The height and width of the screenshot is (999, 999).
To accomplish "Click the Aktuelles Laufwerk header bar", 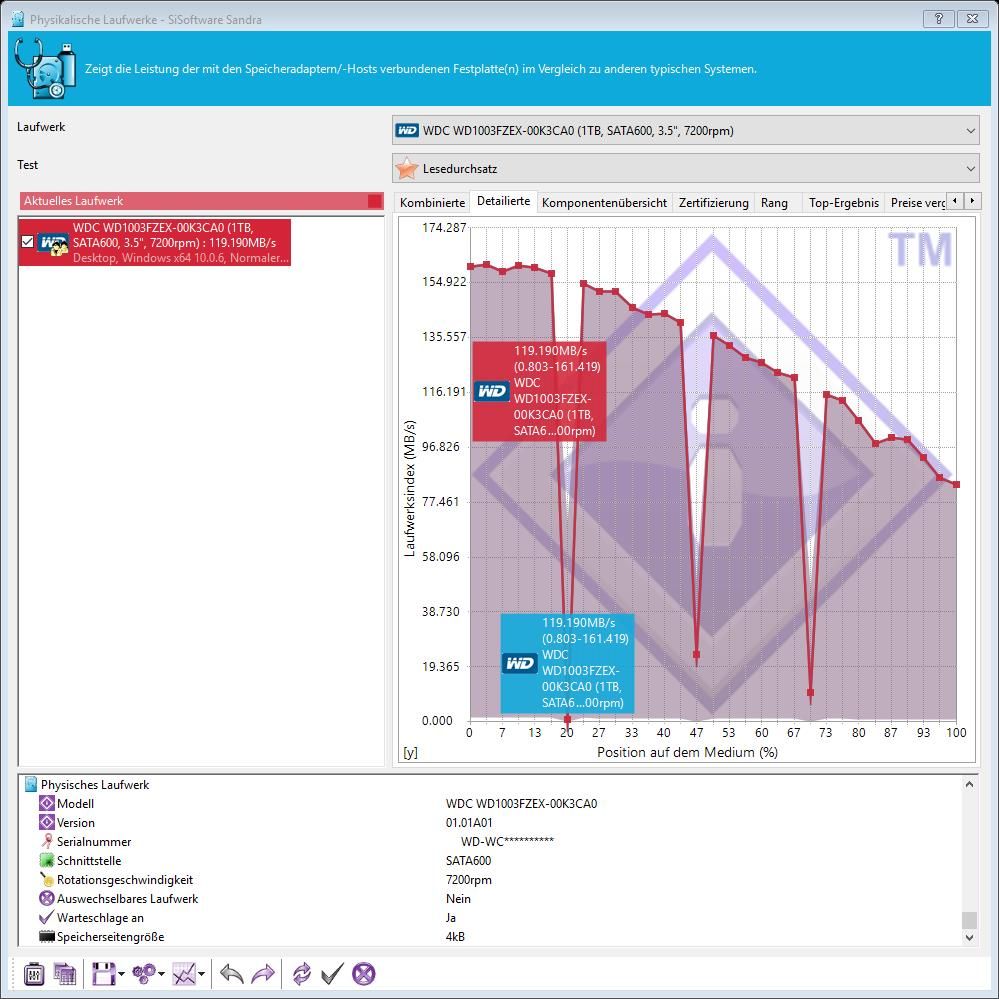I will [201, 201].
